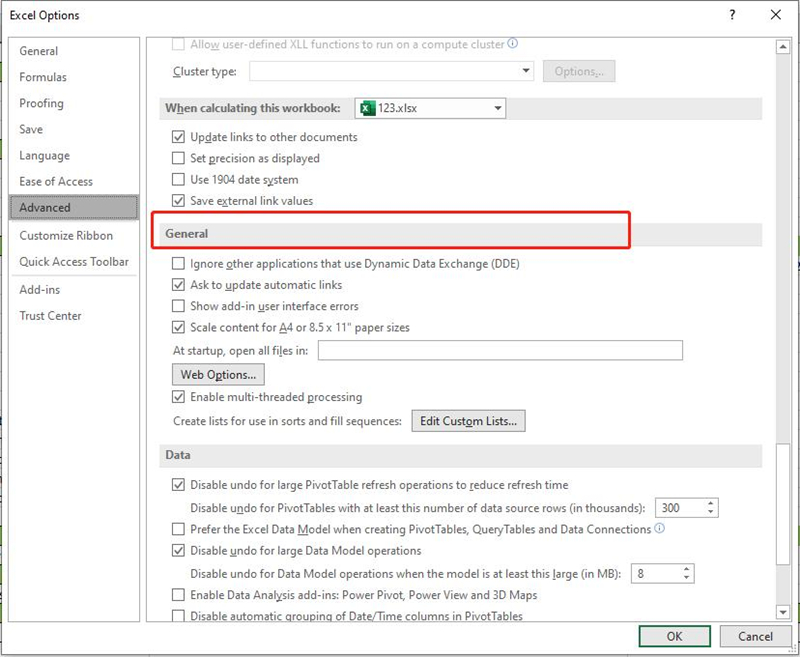Open the Cluster type dropdown
The width and height of the screenshot is (800, 657).
(526, 71)
